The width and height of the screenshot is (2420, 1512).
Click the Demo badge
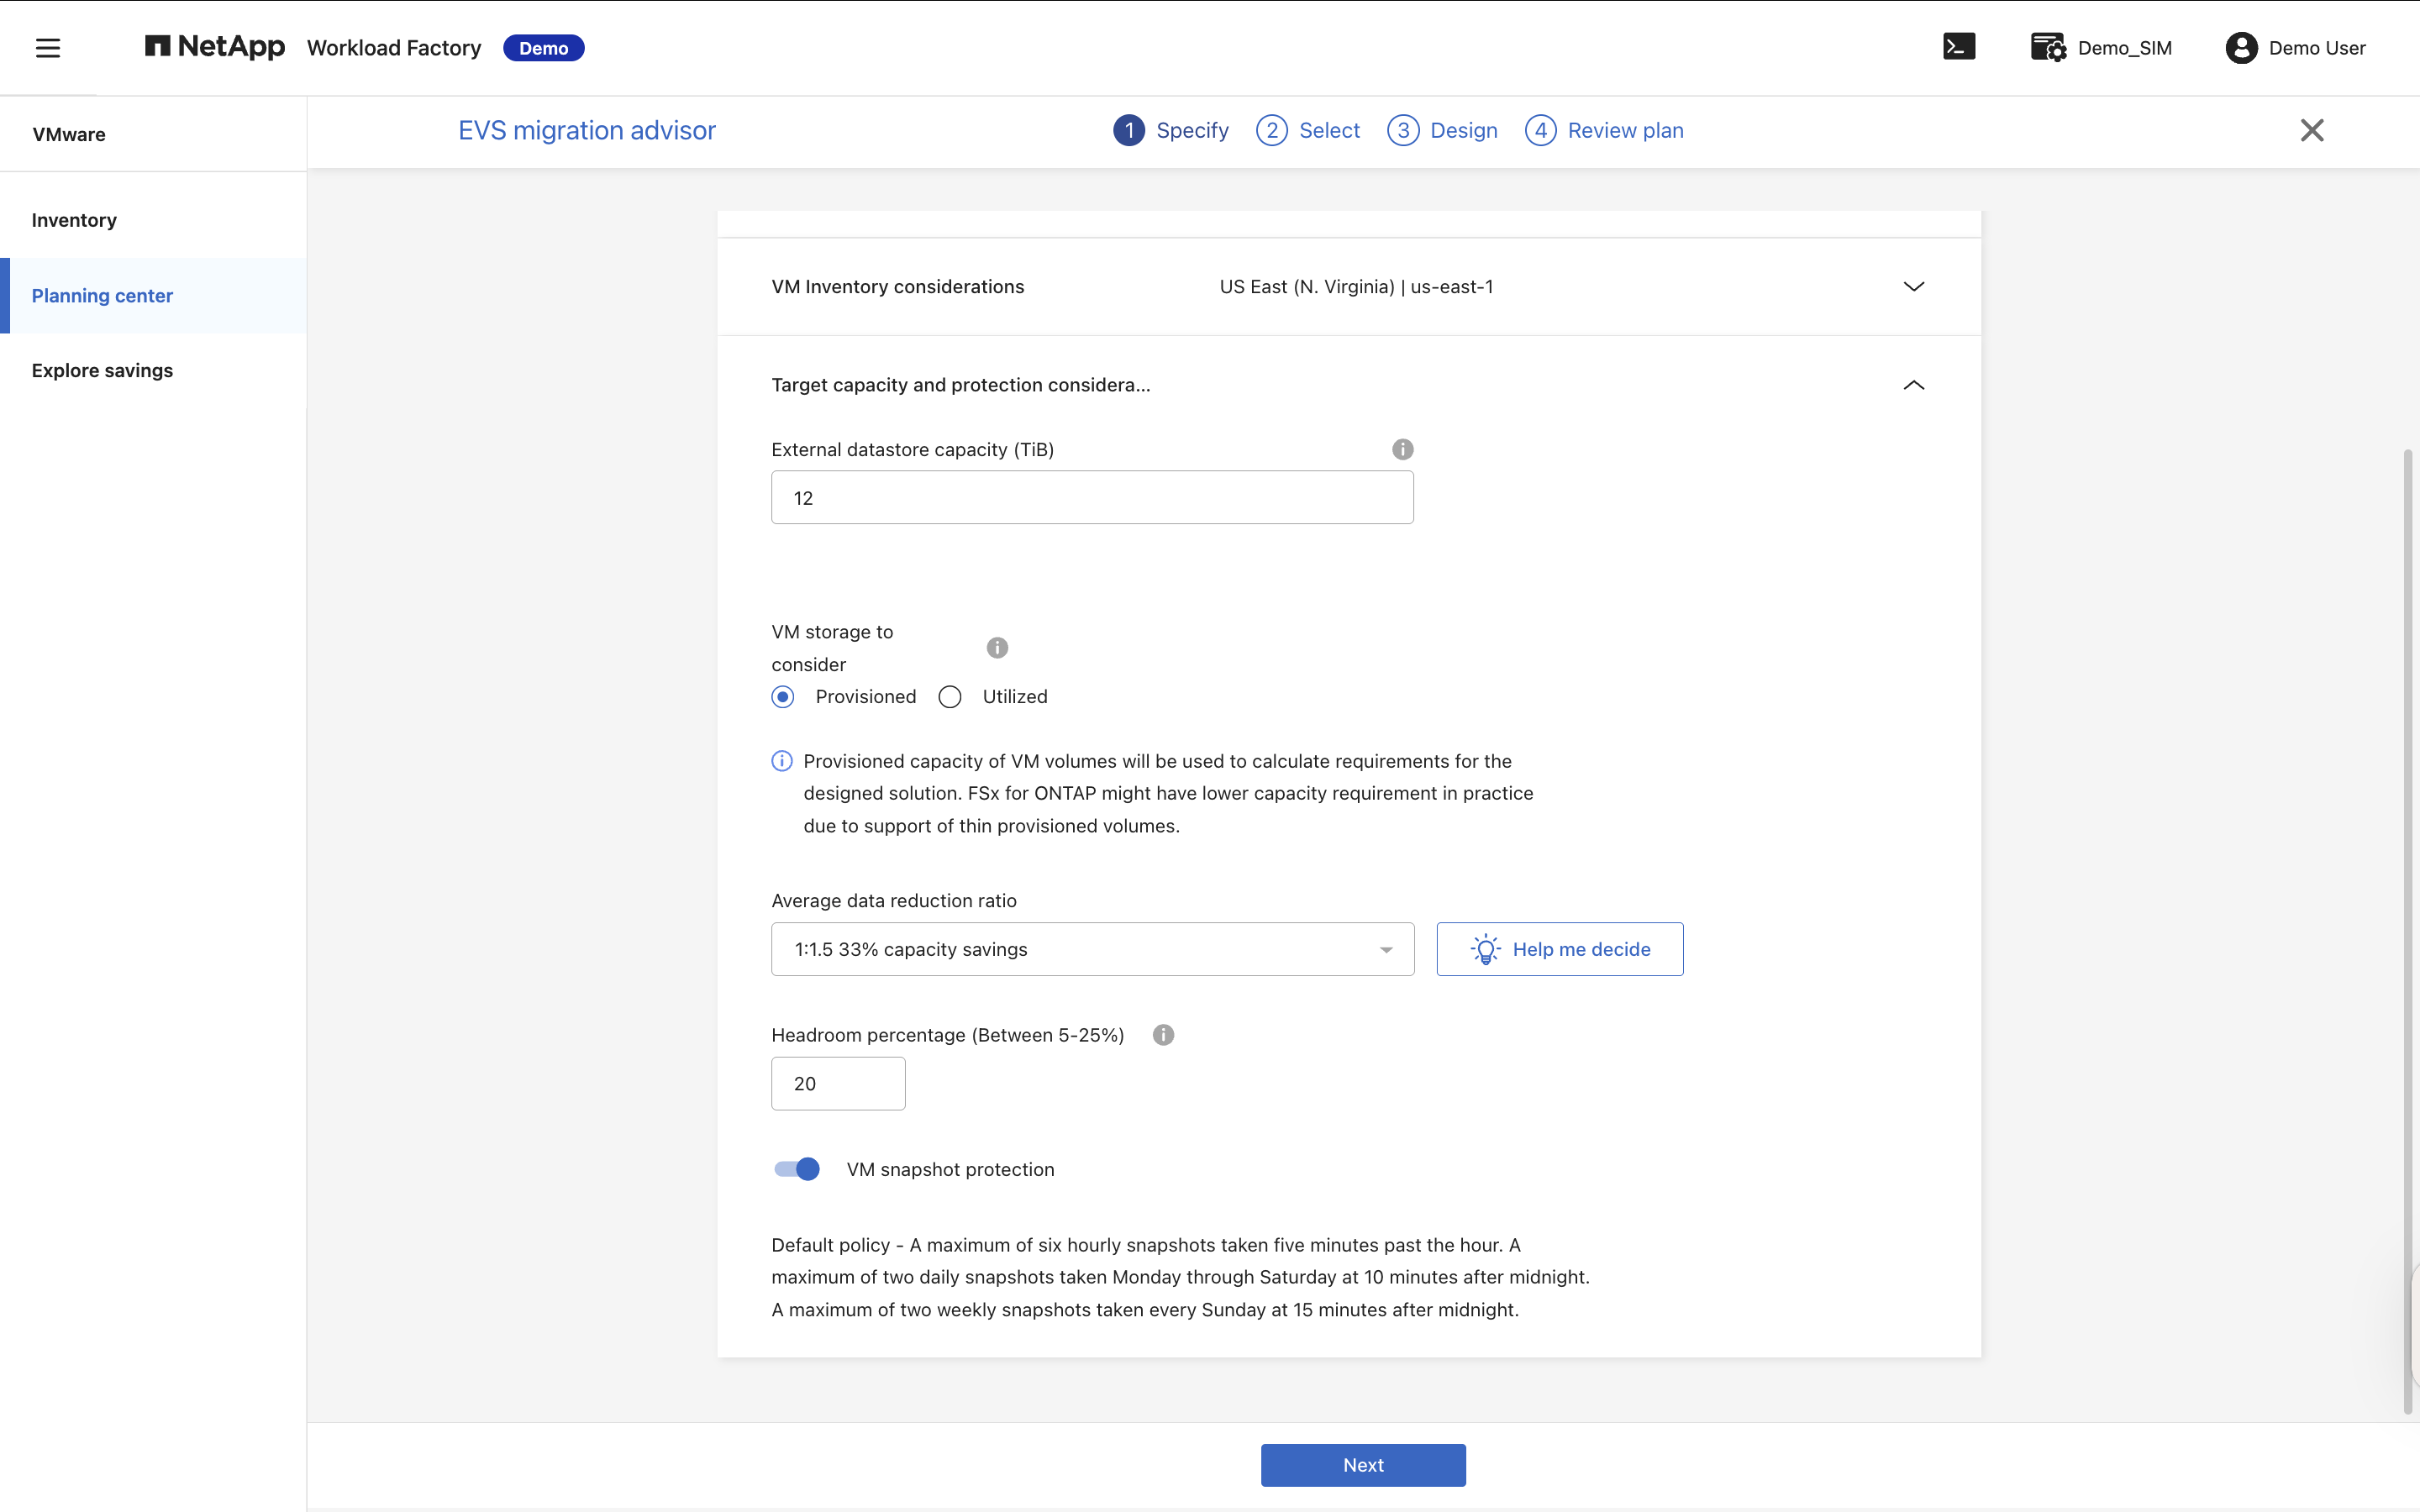543,48
